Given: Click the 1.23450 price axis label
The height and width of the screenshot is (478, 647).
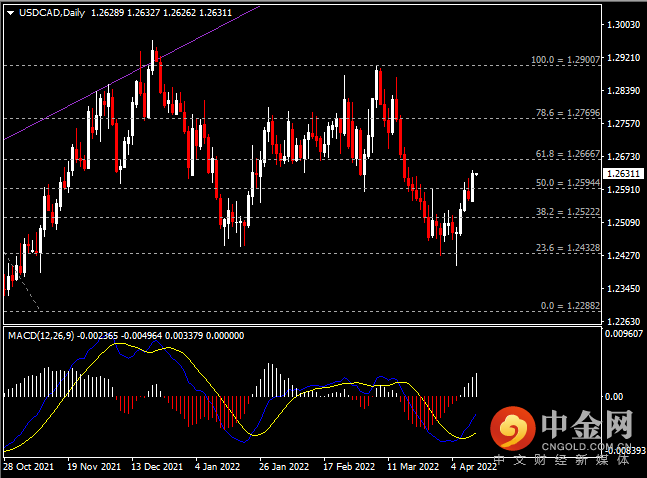Looking at the screenshot, I should pyautogui.click(x=623, y=289).
